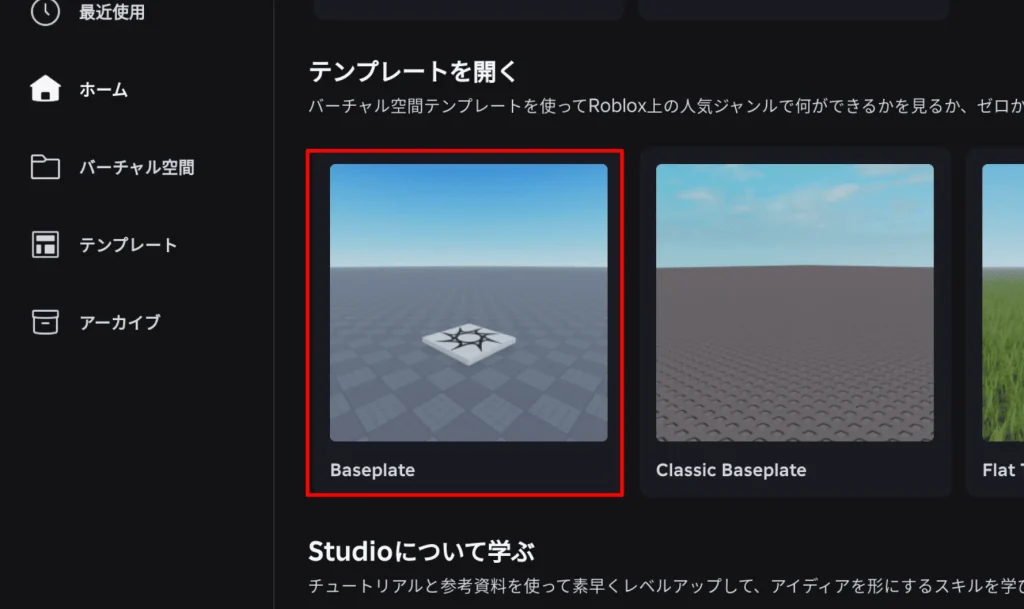
Task: Click the house icon beside ホーム
Action: click(x=45, y=89)
